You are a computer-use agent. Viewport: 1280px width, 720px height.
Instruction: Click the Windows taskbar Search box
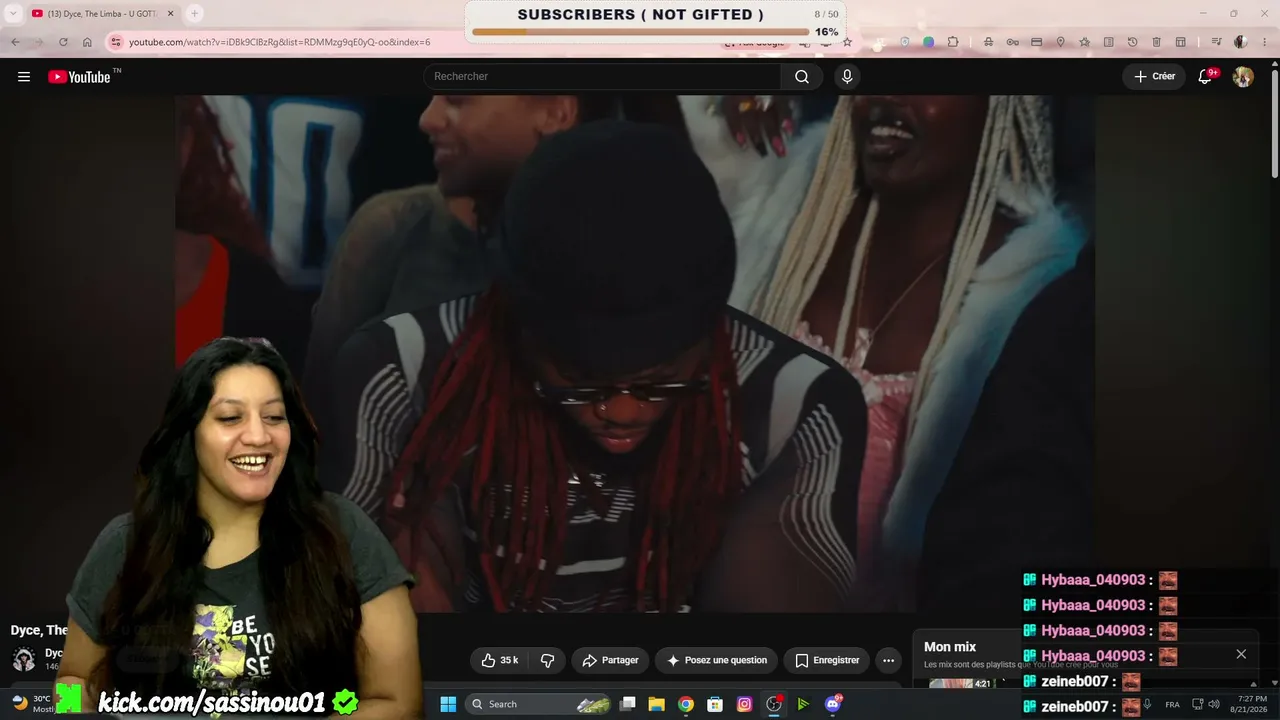[x=540, y=704]
